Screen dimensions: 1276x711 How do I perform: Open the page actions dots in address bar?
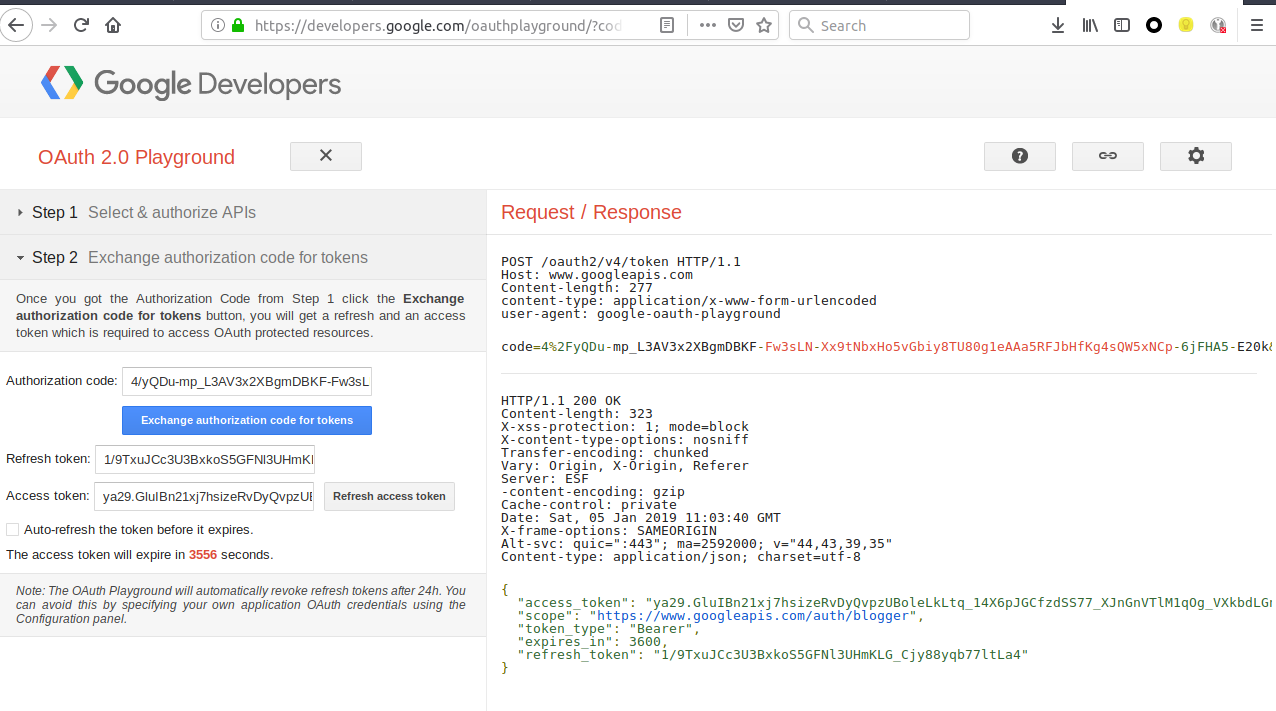(x=707, y=25)
